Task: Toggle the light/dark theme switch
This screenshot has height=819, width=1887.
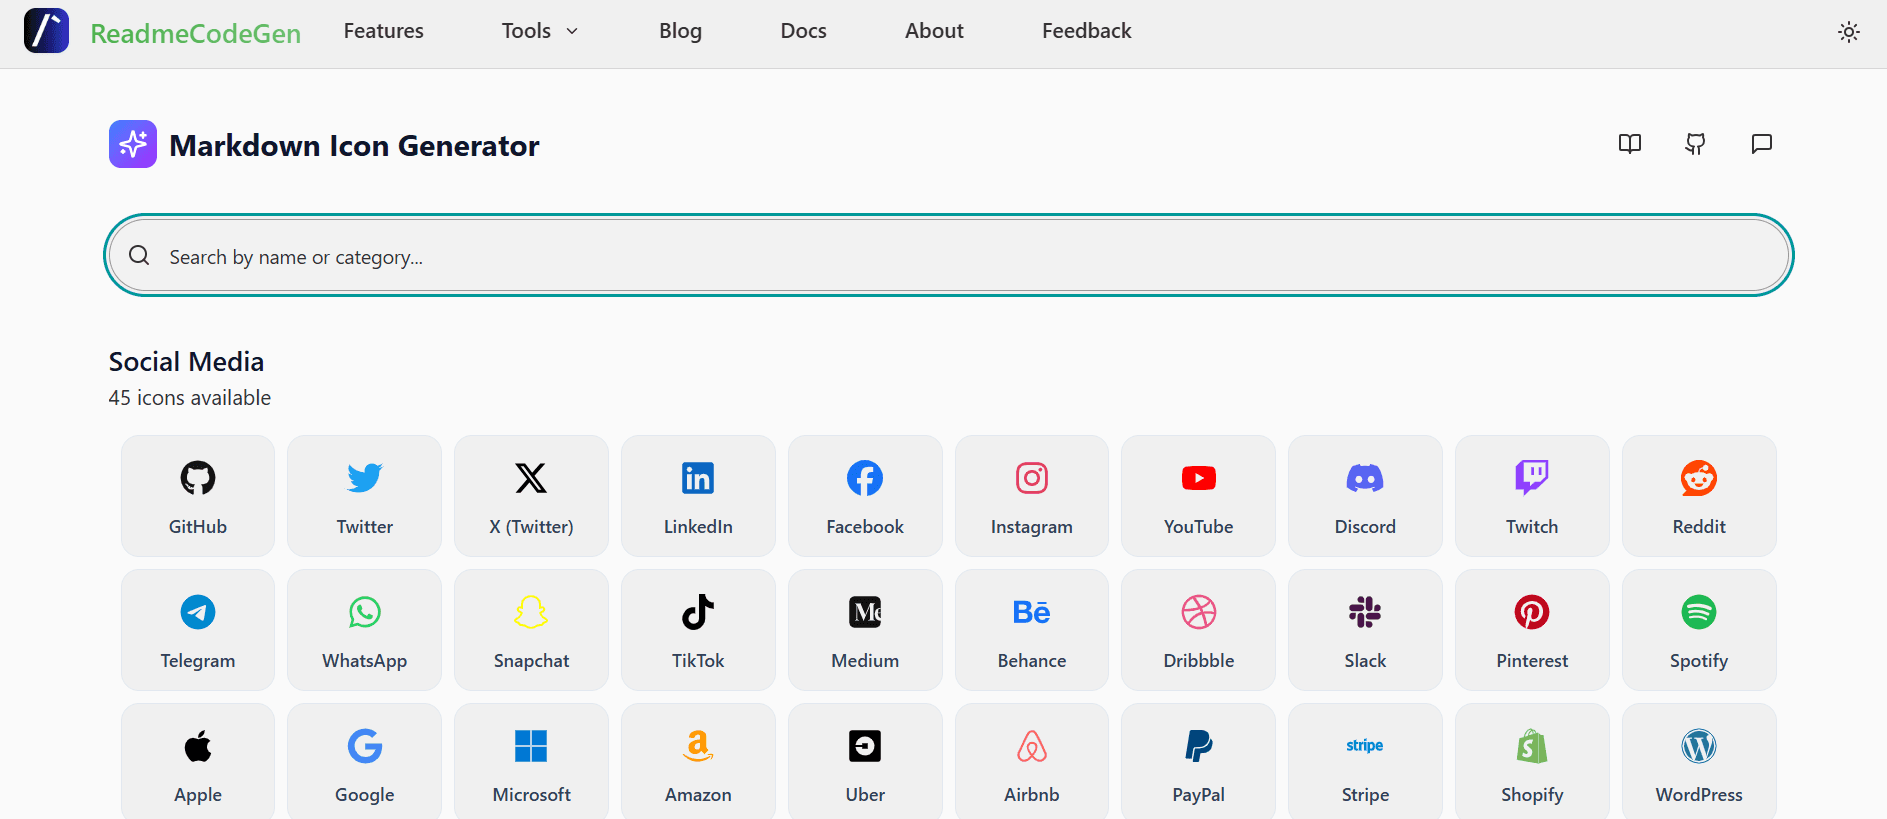Action: 1848,32
